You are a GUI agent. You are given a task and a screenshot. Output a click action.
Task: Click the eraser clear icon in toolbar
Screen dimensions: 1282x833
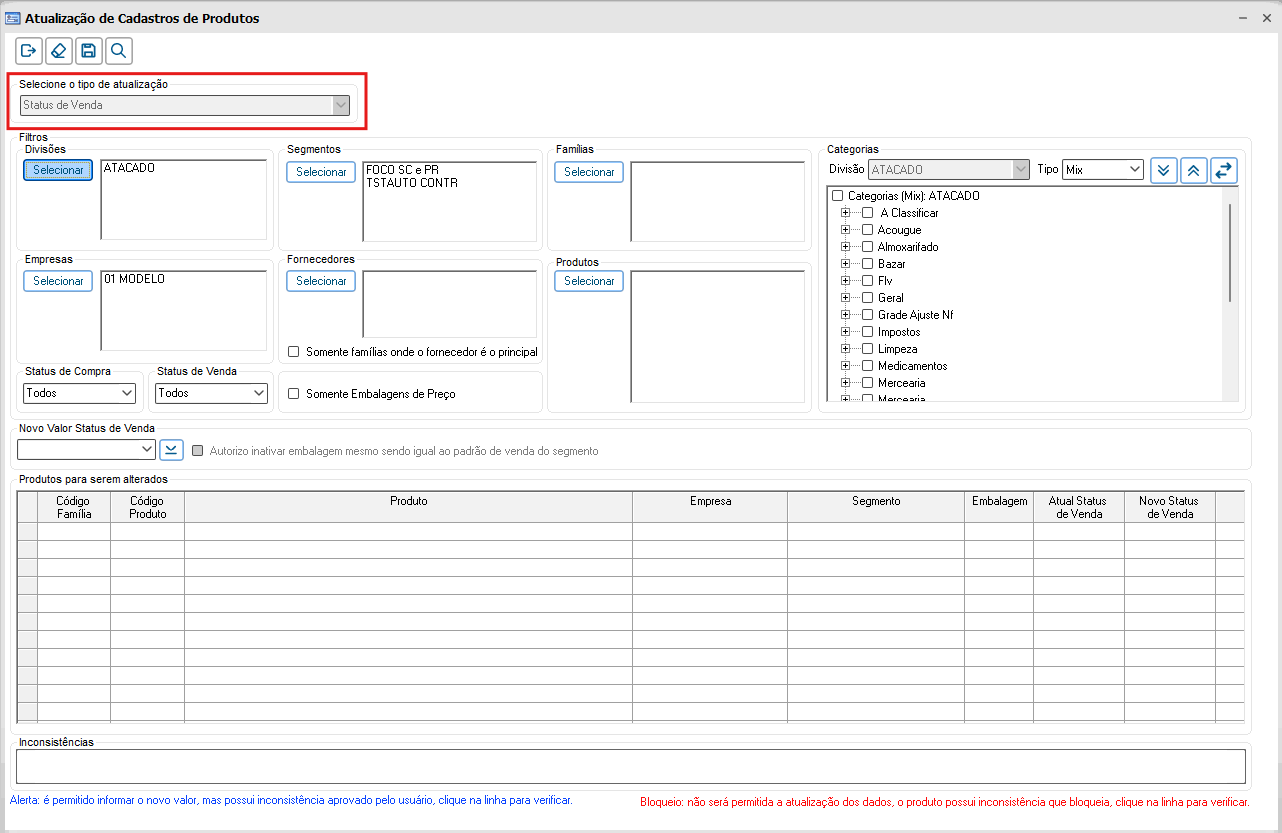pyautogui.click(x=59, y=51)
